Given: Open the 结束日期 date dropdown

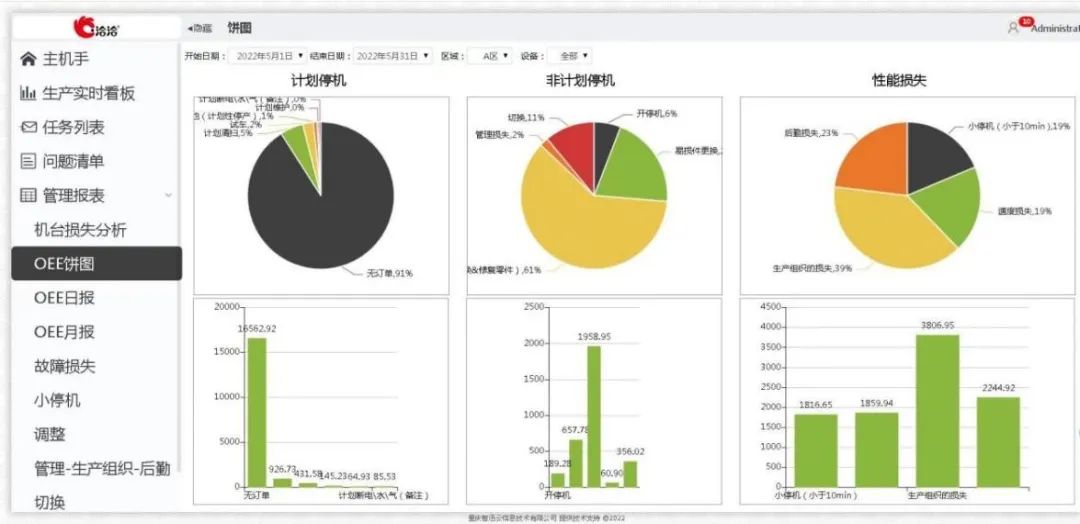Looking at the screenshot, I should 393,56.
